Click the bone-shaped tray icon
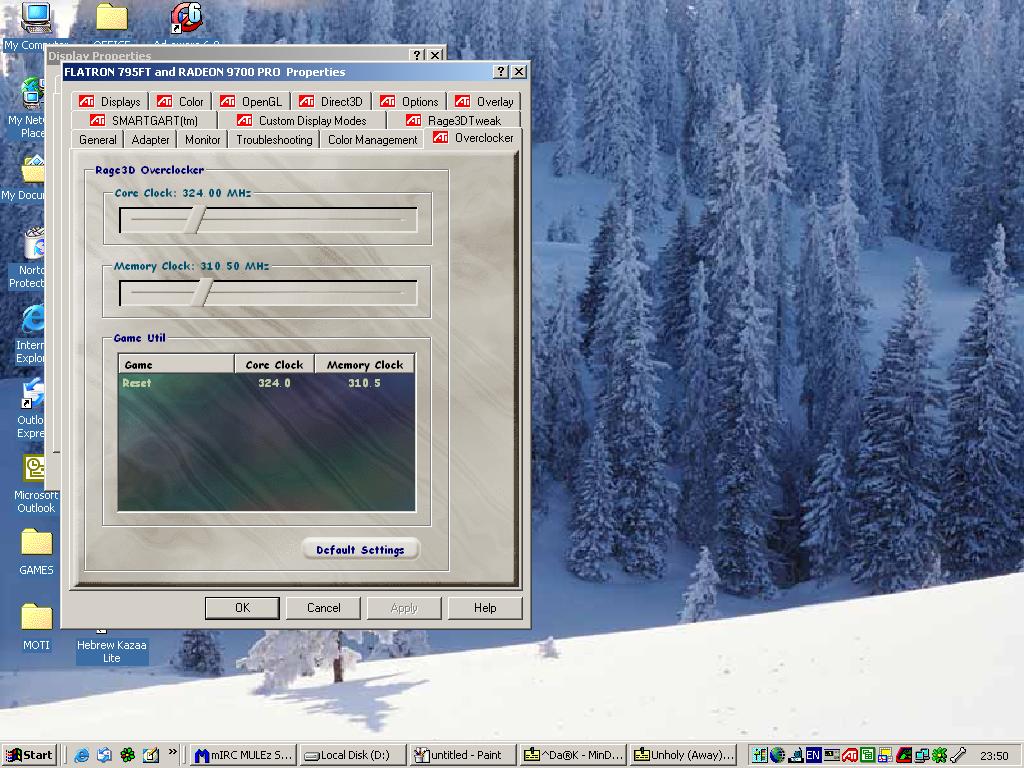This screenshot has height=768, width=1024. (957, 756)
